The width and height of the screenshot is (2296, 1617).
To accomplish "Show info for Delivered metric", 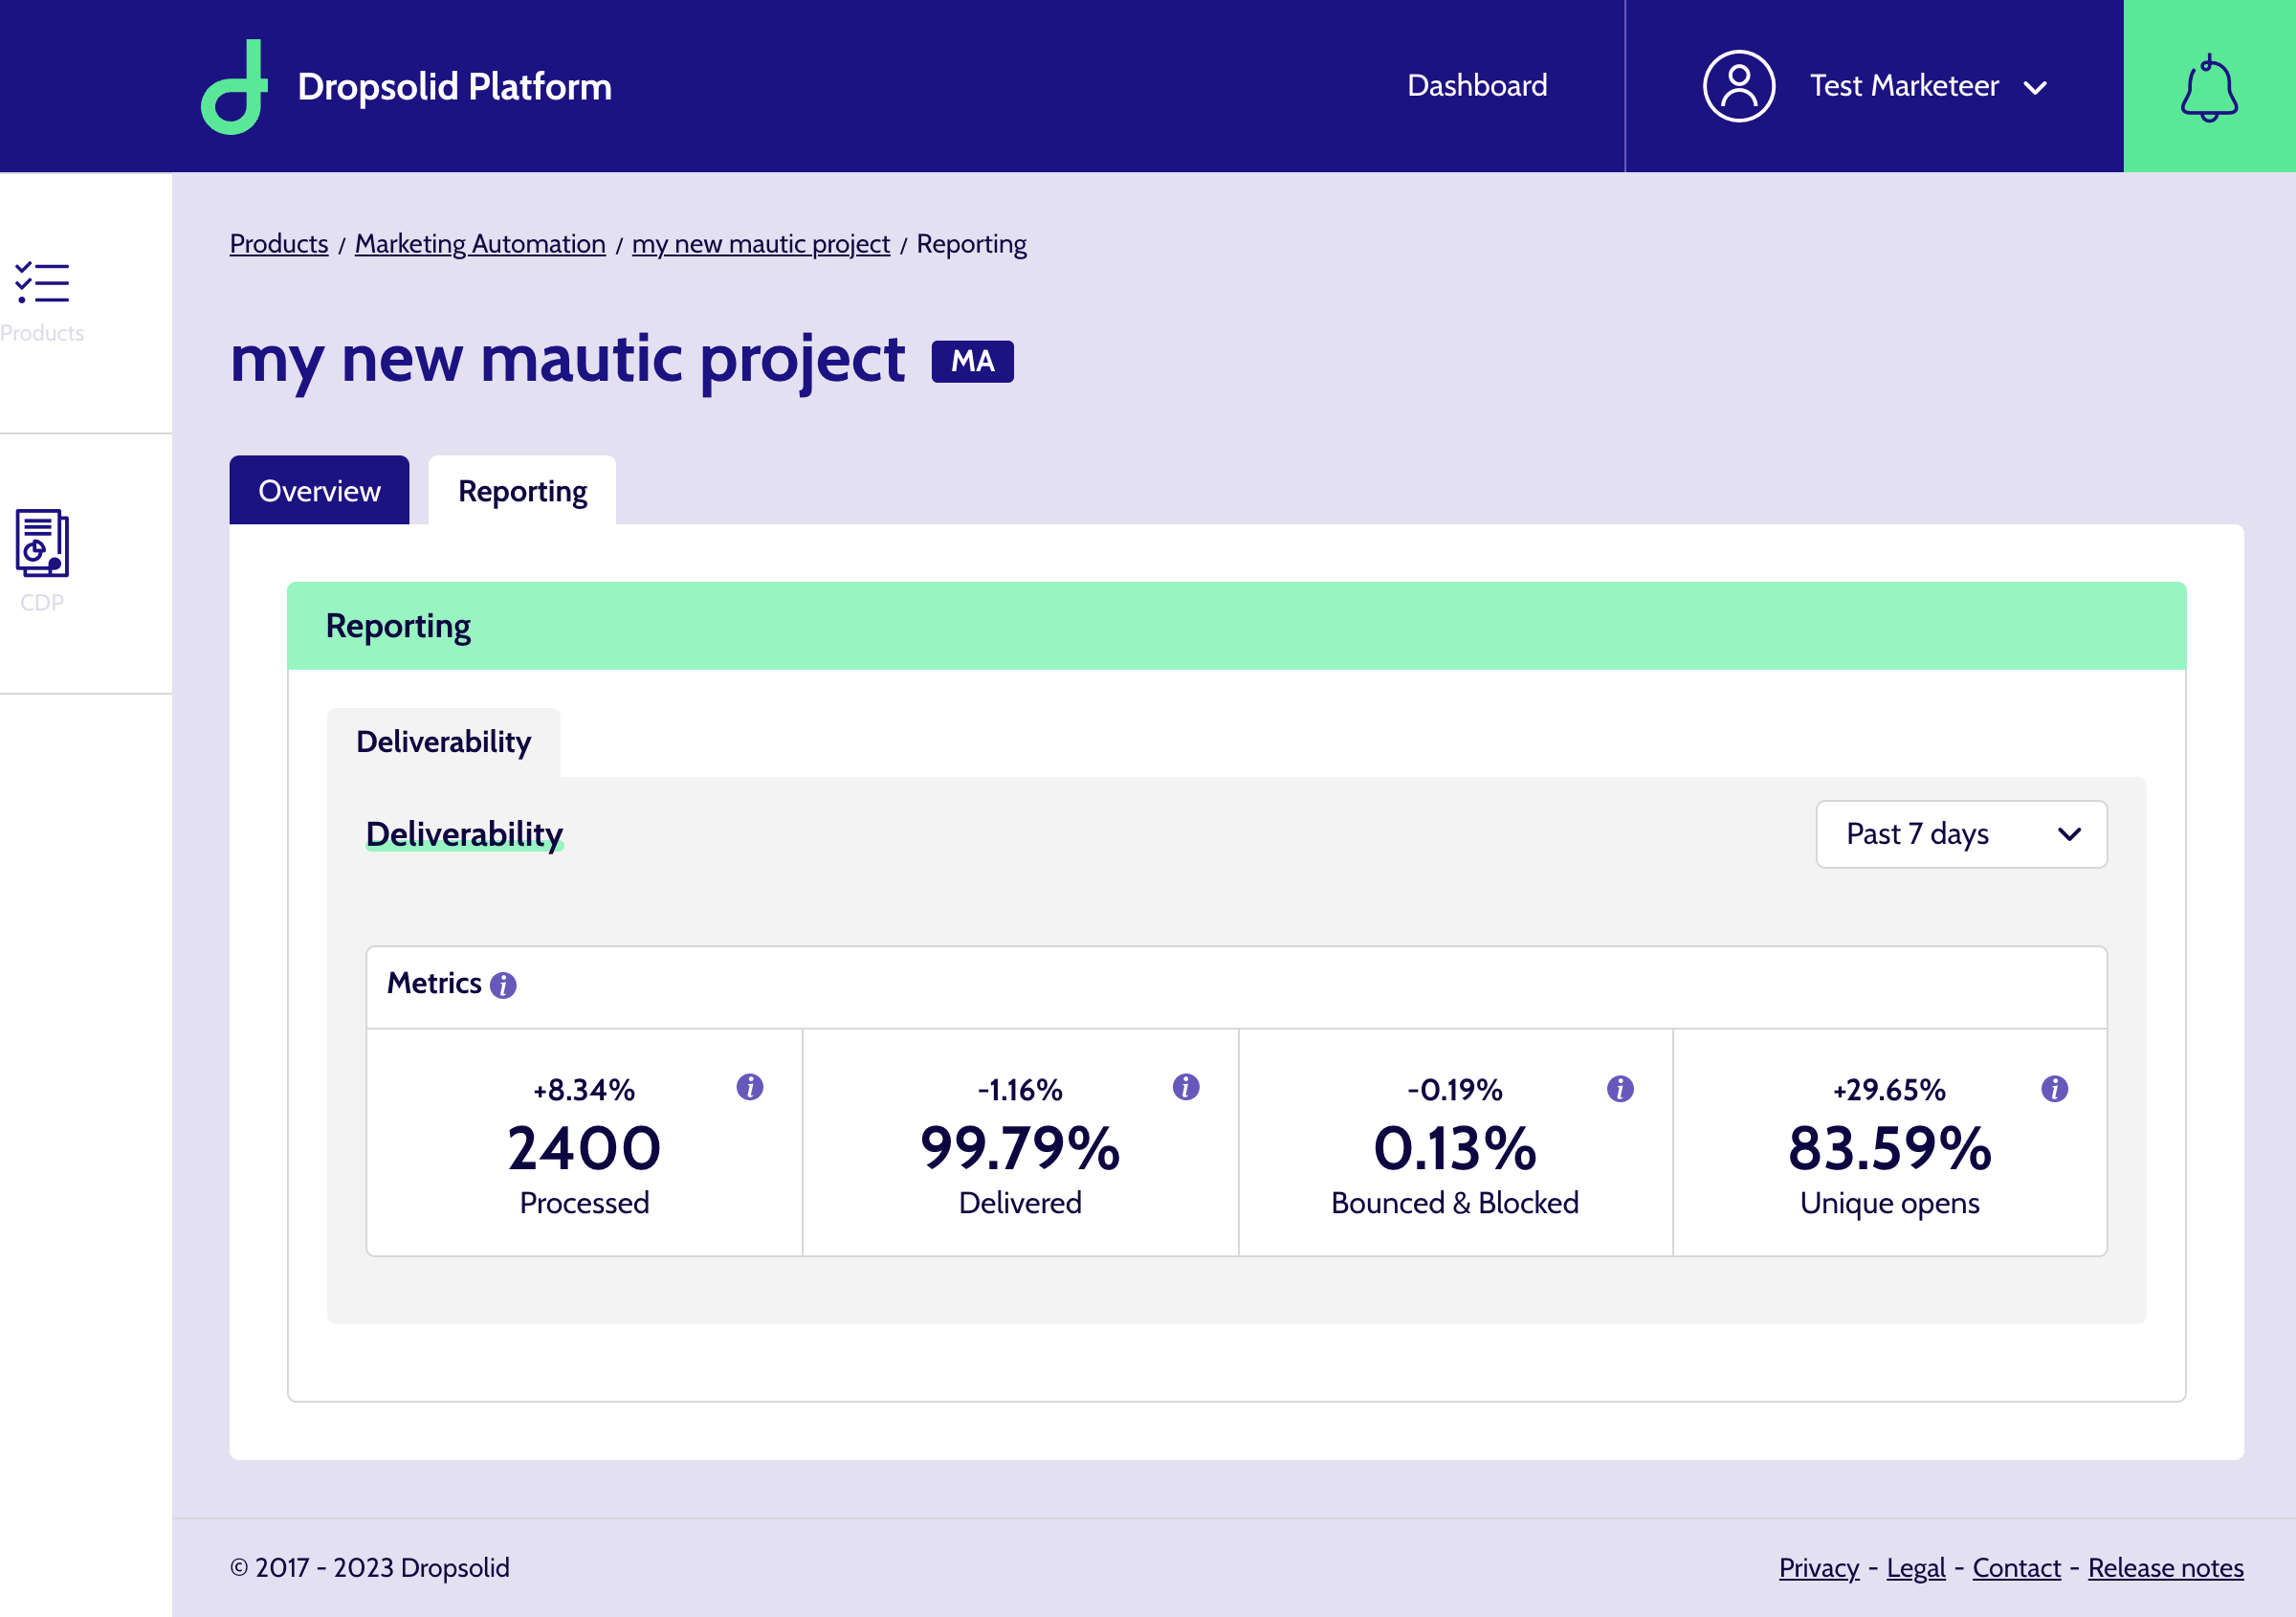I will [1186, 1087].
